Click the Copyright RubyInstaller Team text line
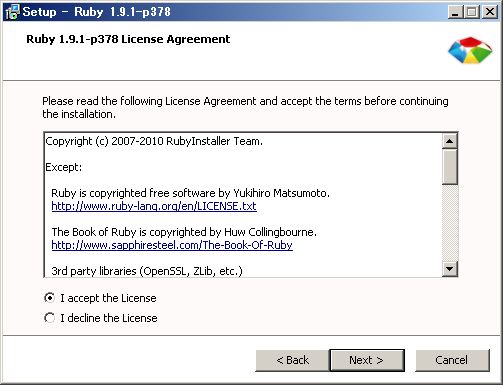 tap(154, 141)
